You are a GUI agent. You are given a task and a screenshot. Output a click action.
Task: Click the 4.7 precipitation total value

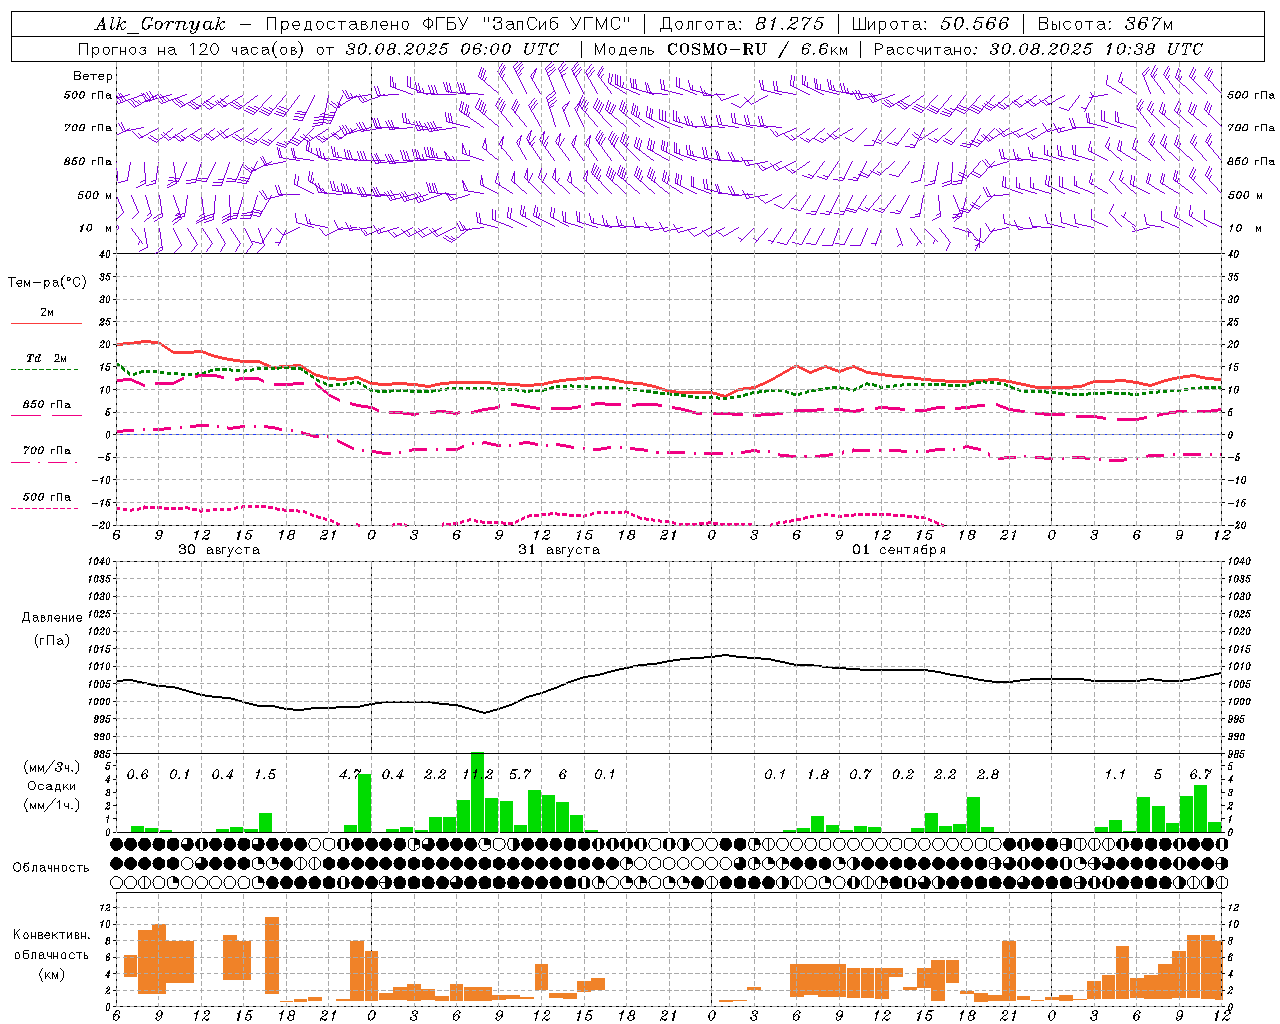click(x=350, y=775)
